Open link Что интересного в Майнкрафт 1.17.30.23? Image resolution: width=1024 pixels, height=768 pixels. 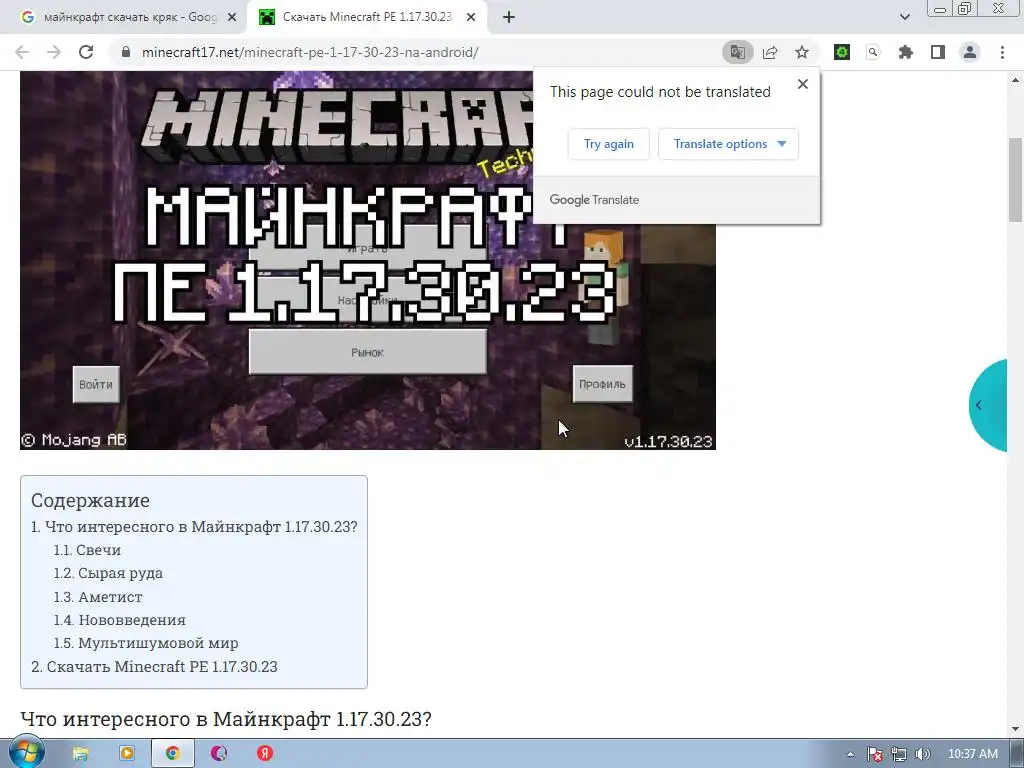[x=195, y=526]
